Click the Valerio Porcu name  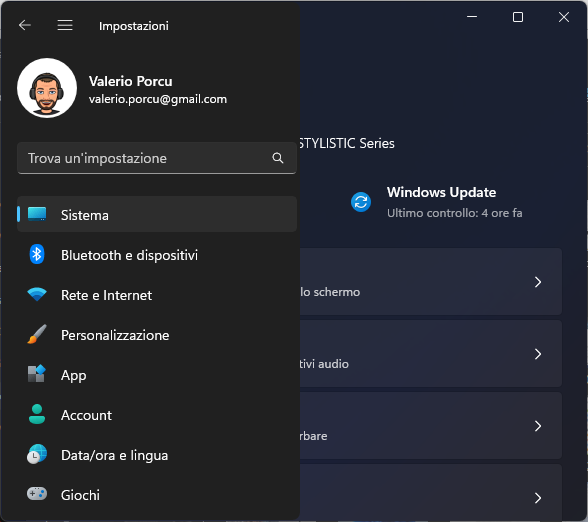click(x=130, y=81)
